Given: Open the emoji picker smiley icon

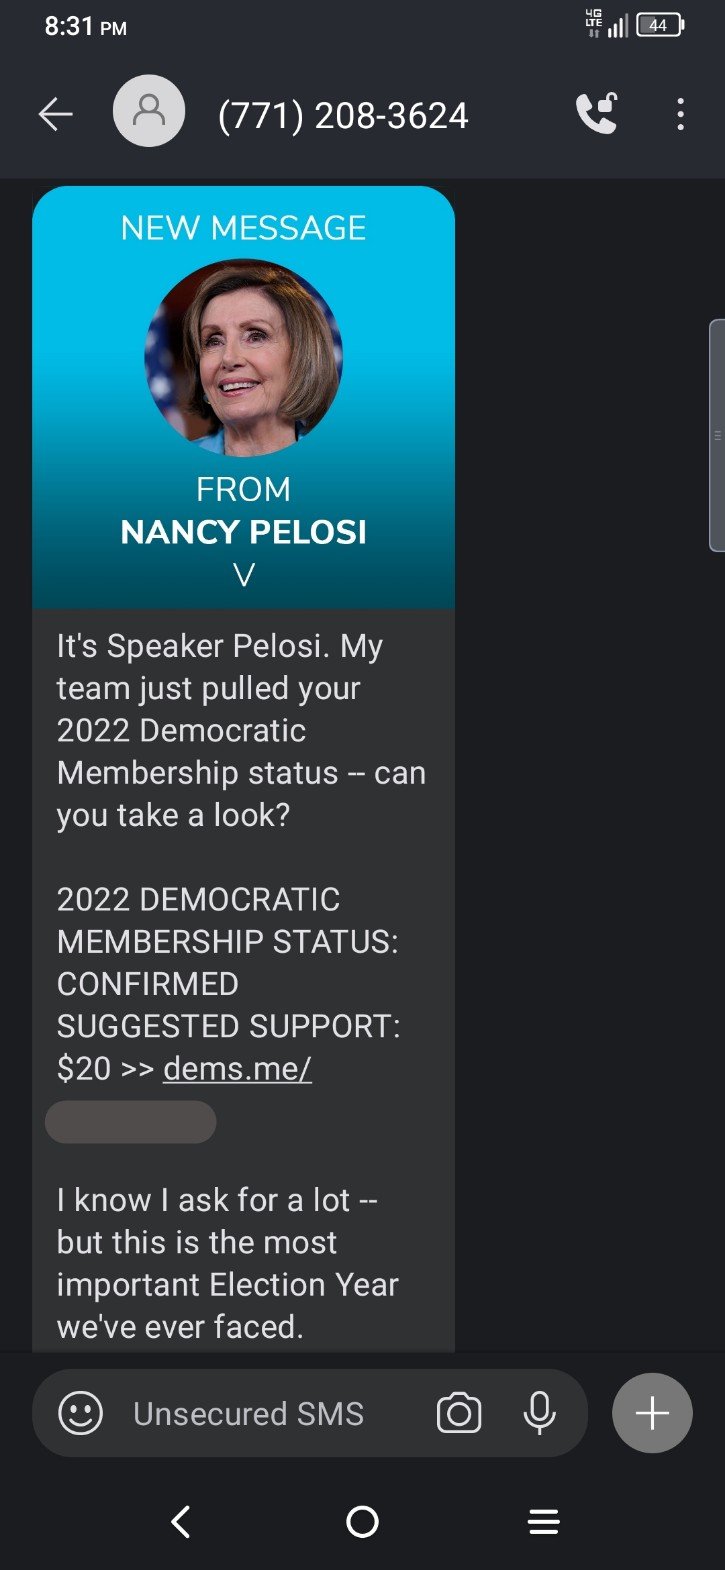Looking at the screenshot, I should 81,1413.
